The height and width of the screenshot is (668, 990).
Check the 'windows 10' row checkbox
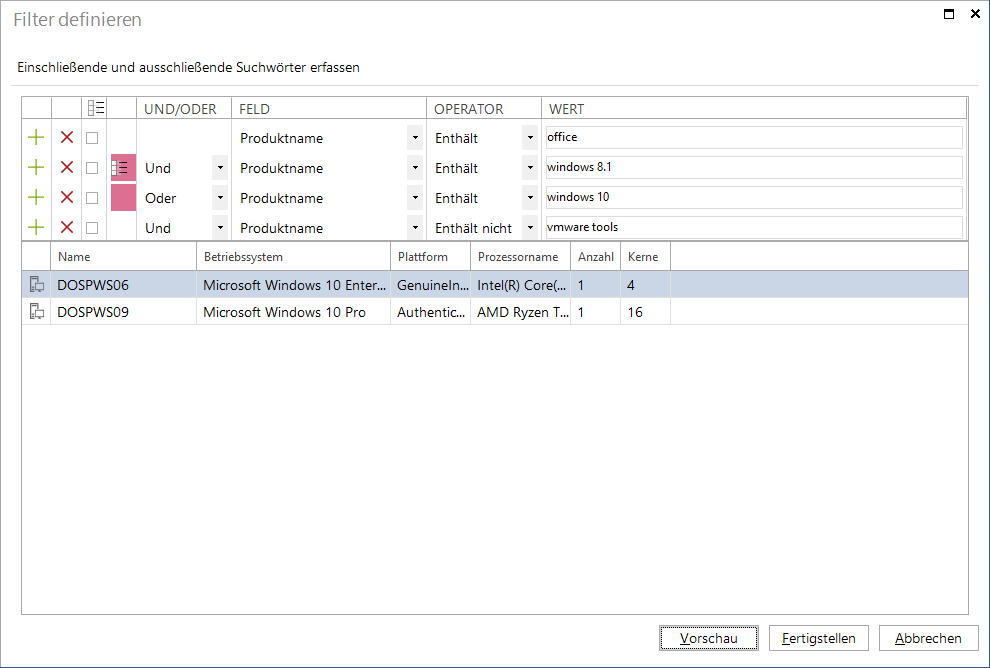92,198
